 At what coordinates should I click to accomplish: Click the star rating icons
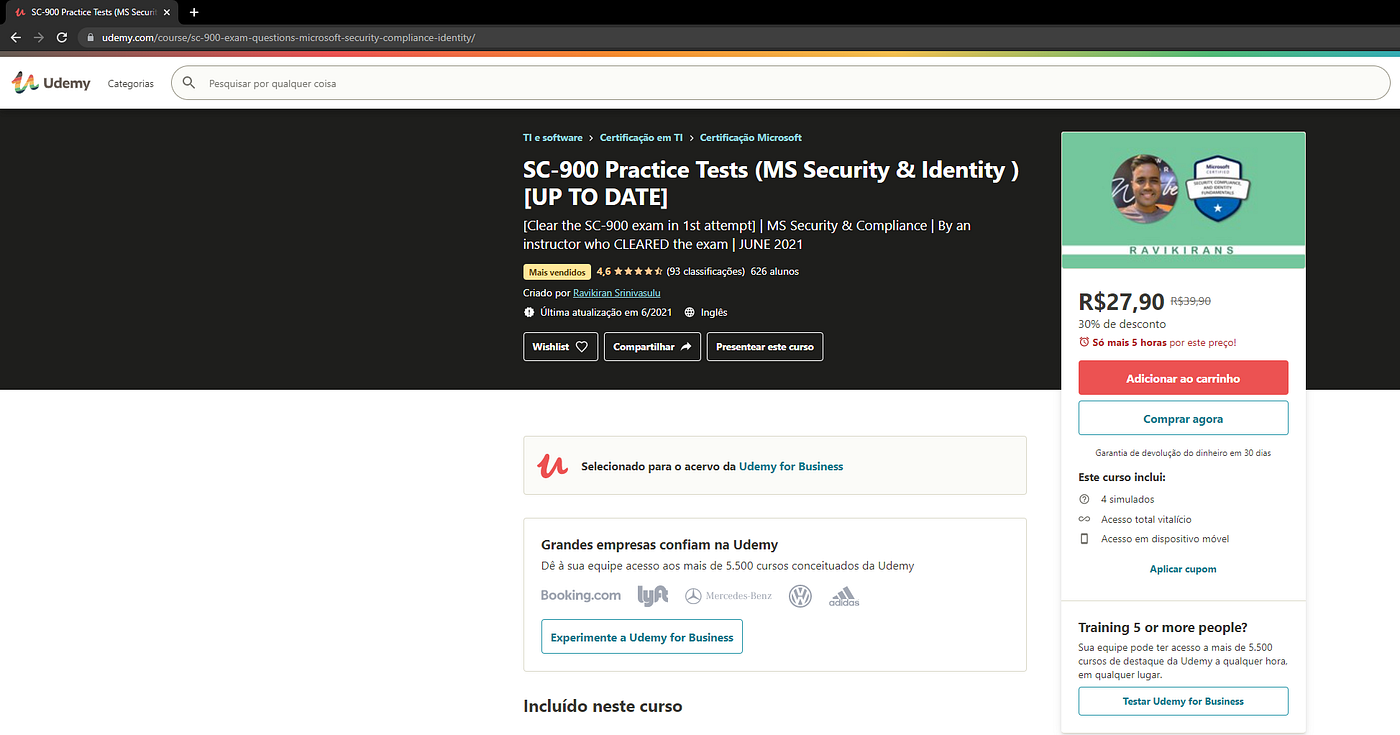coord(638,271)
